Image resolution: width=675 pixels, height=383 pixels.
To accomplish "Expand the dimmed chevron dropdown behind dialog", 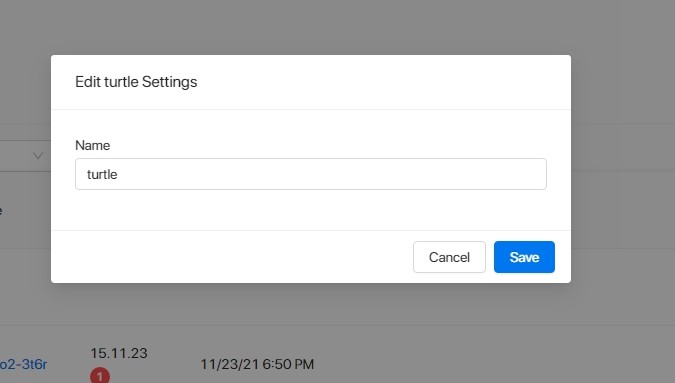I will (38, 156).
